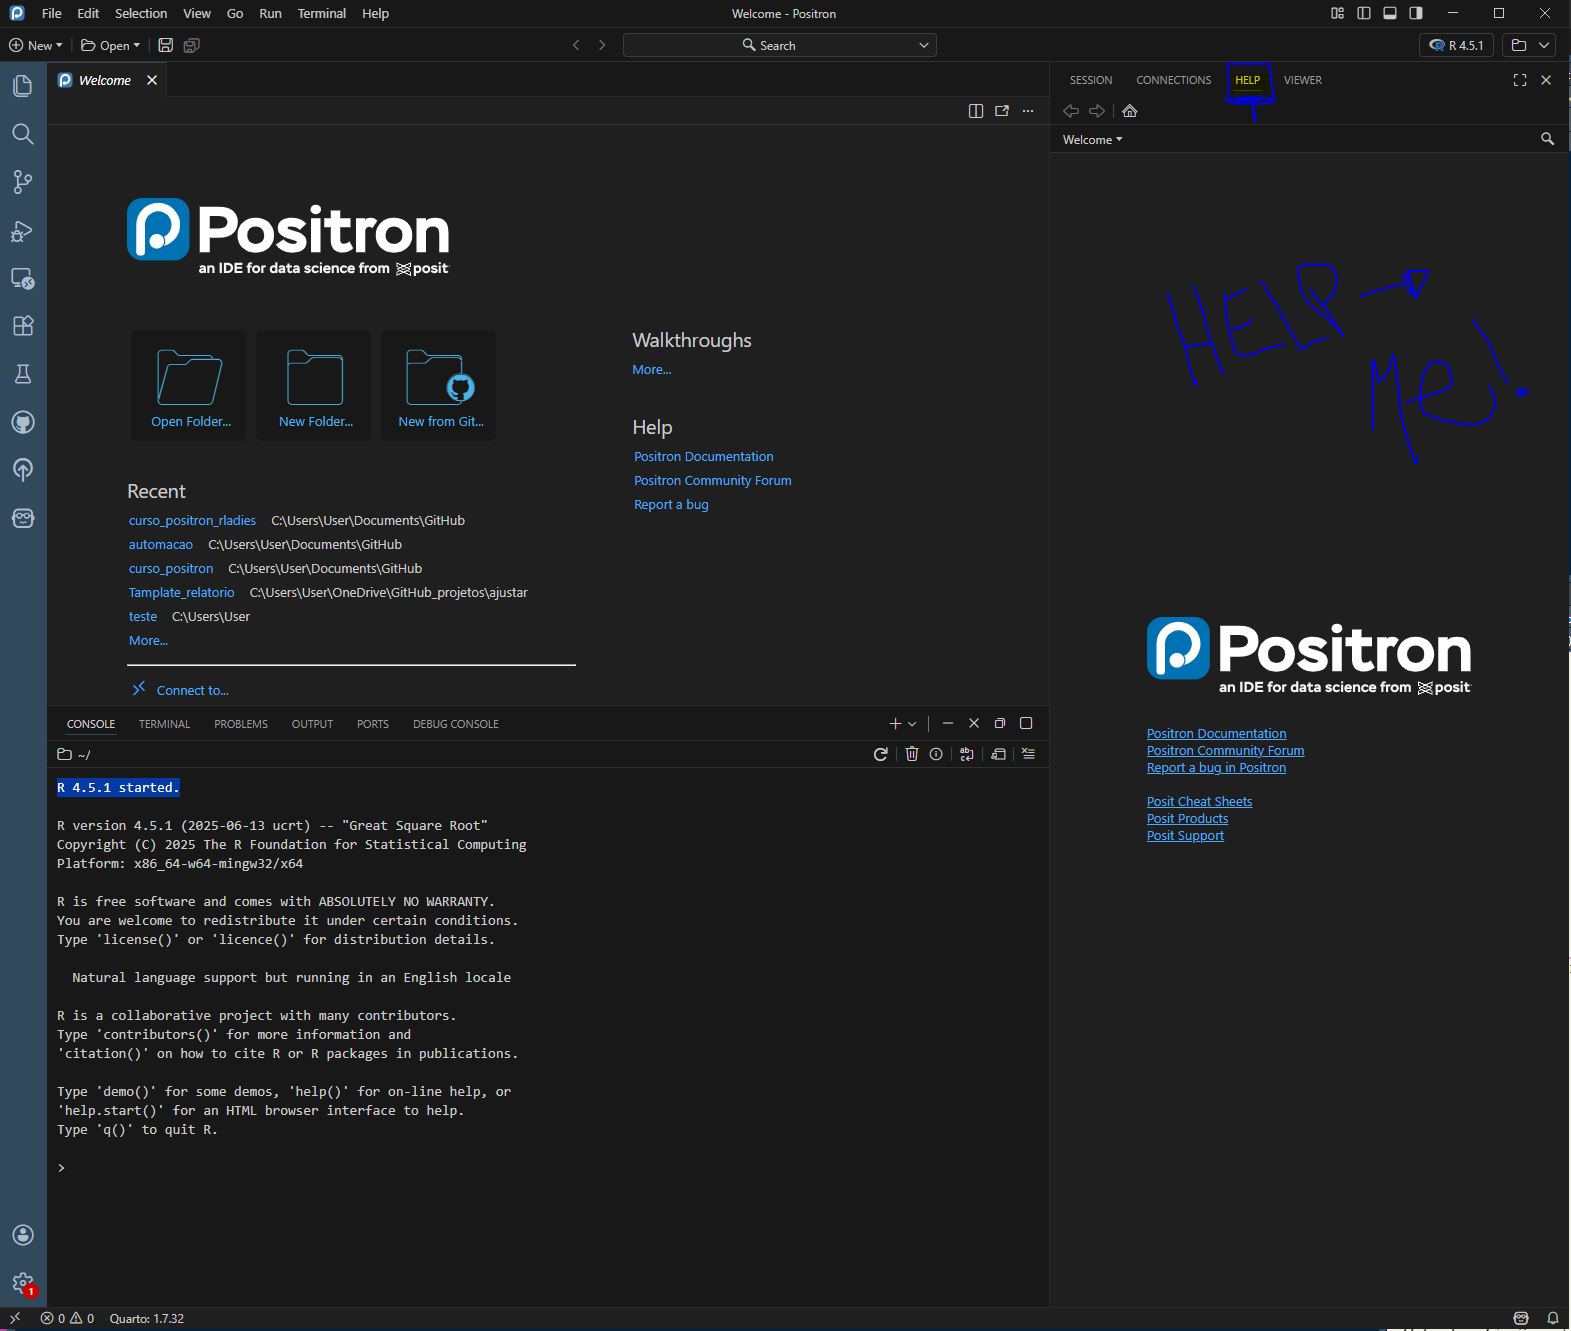Open the Testing flask icon view
1571x1331 pixels.
(22, 374)
